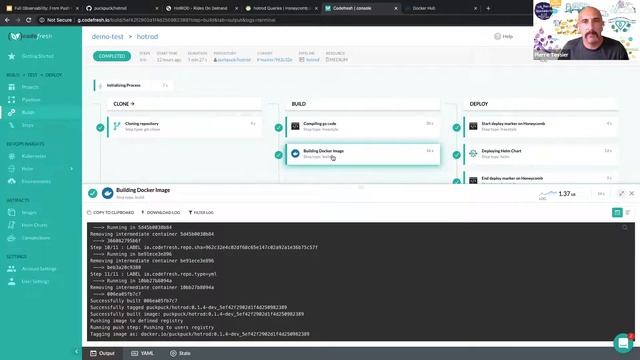Go back in the browser
Viewport: 640px width, 360px height.
pos(7,20)
